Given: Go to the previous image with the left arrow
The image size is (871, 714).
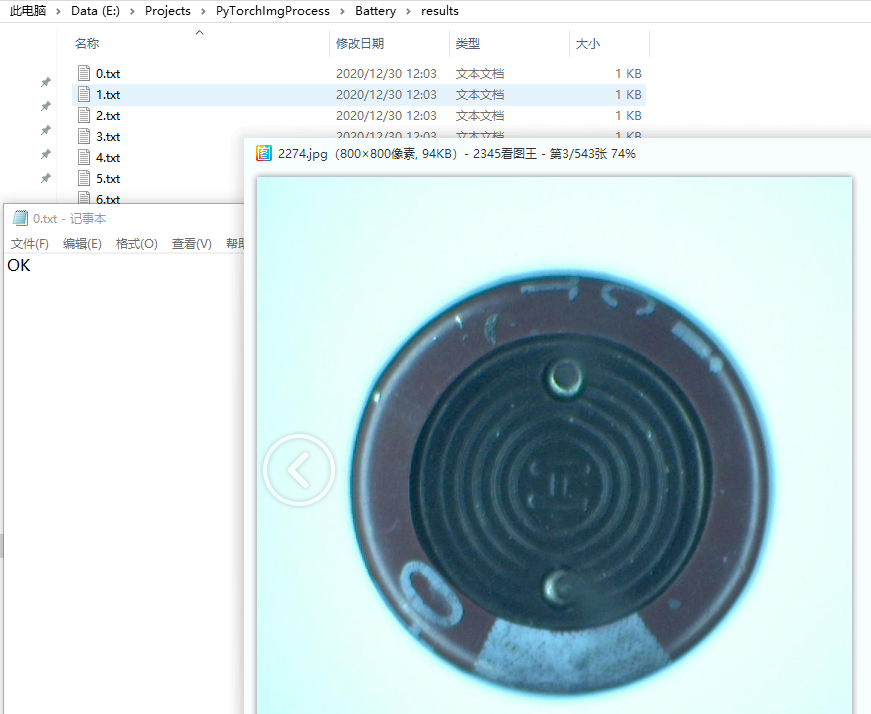Looking at the screenshot, I should [x=299, y=470].
